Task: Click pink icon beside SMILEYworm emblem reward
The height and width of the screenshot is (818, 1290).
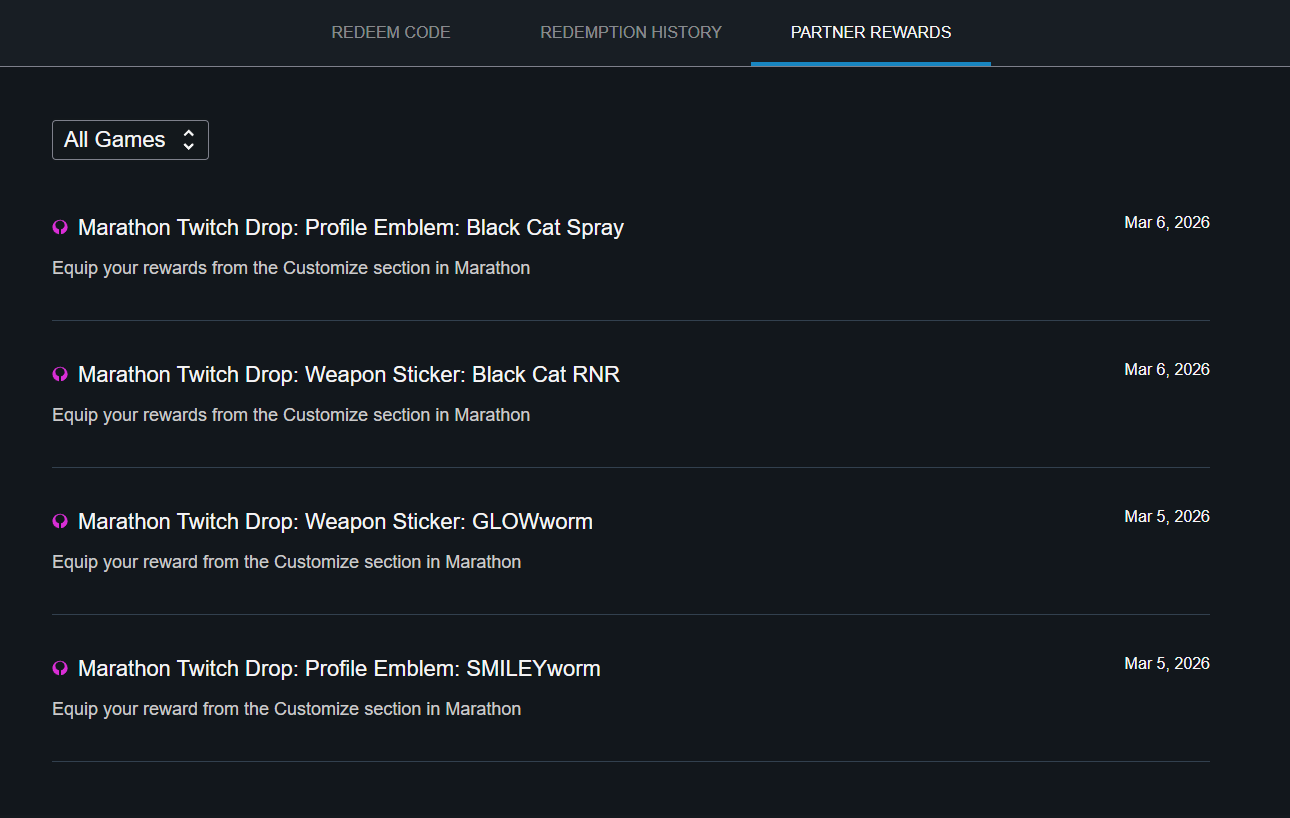Action: 60,669
